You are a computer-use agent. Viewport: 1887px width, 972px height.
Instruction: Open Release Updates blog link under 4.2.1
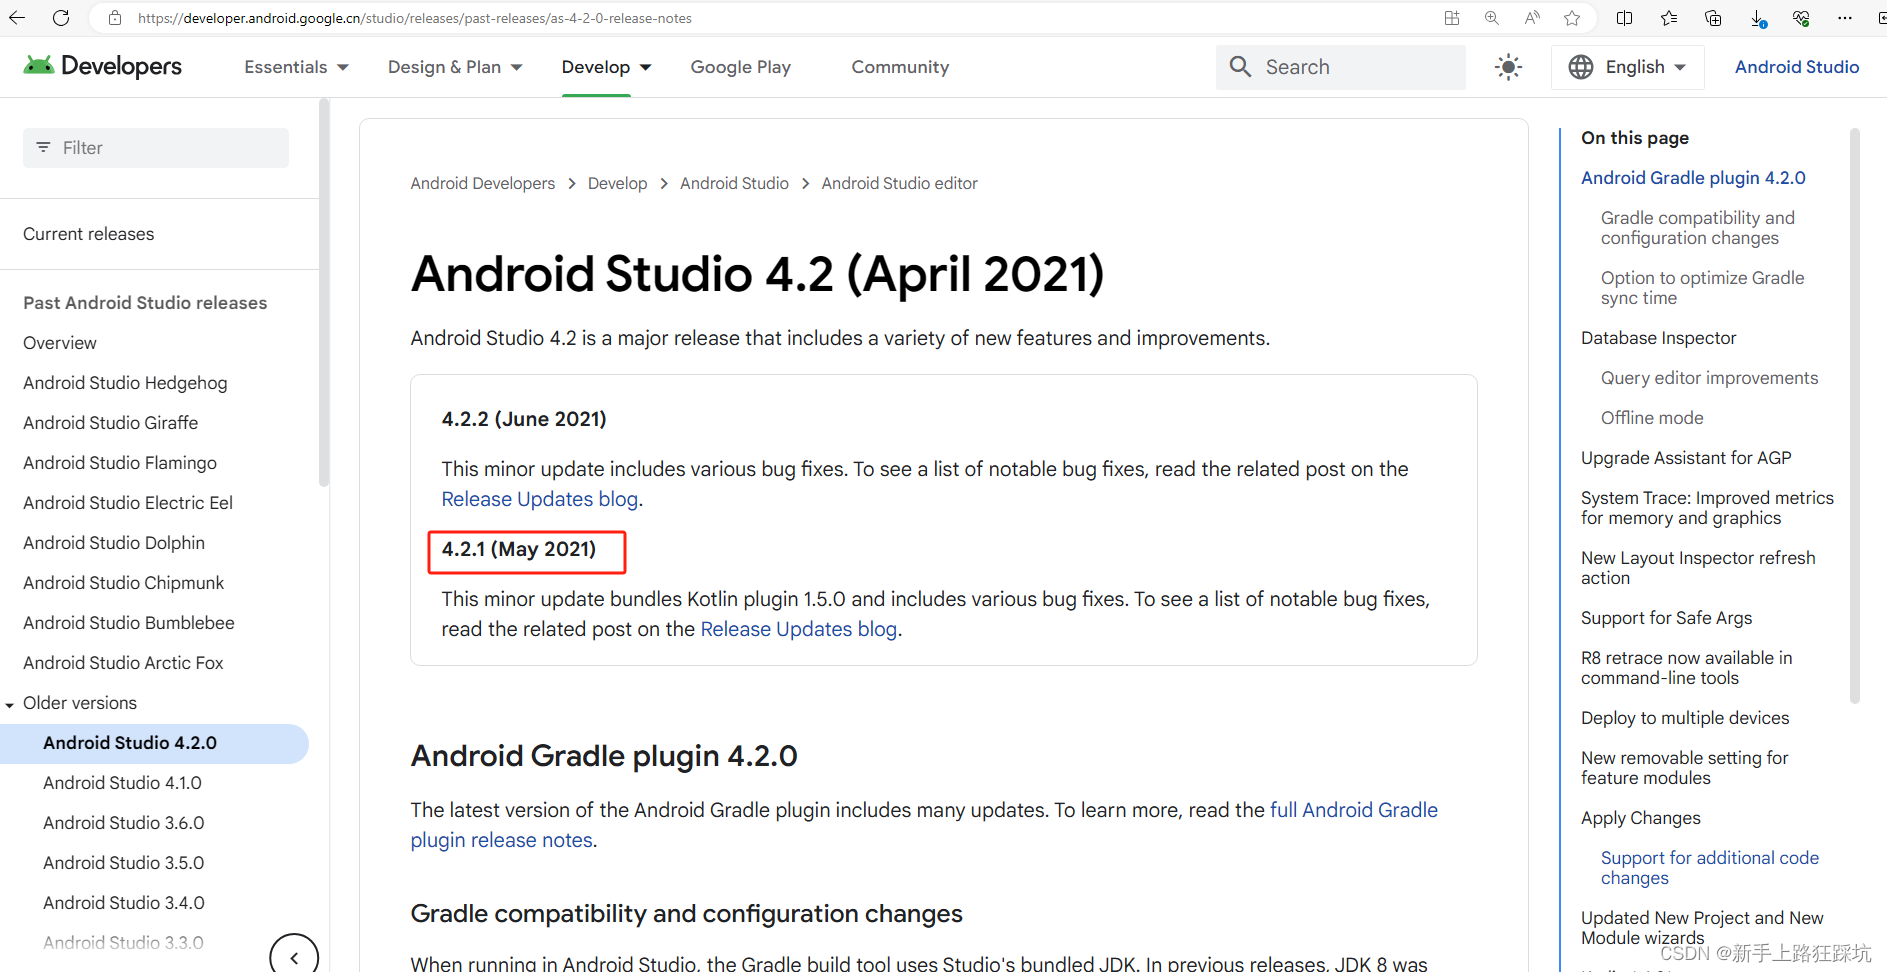(x=799, y=629)
